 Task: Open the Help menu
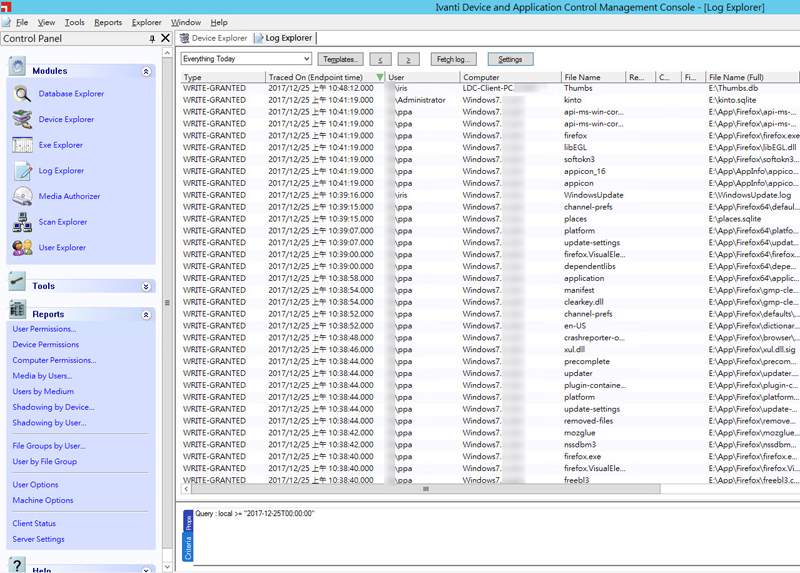[219, 22]
